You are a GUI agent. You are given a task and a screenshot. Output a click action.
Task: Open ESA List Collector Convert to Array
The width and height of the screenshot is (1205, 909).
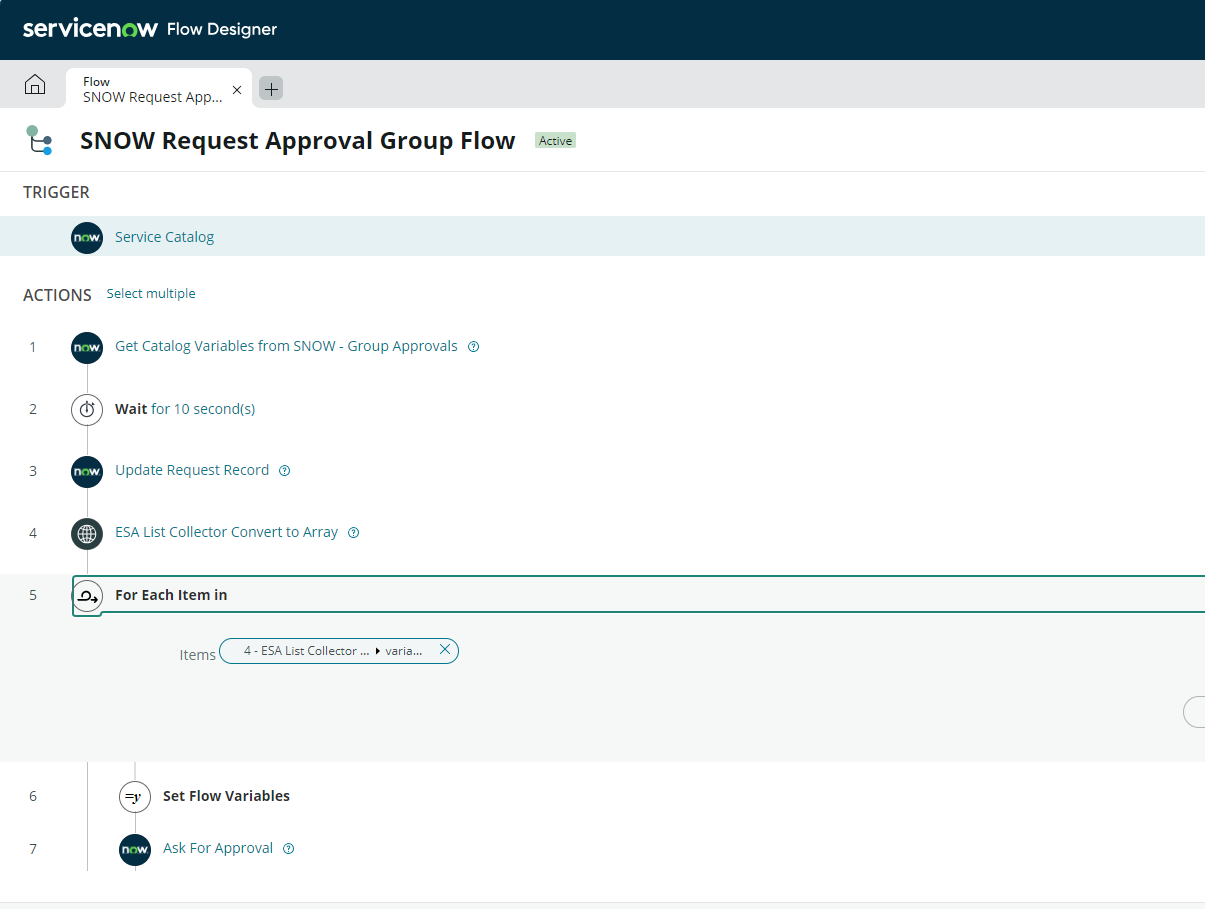click(x=226, y=532)
